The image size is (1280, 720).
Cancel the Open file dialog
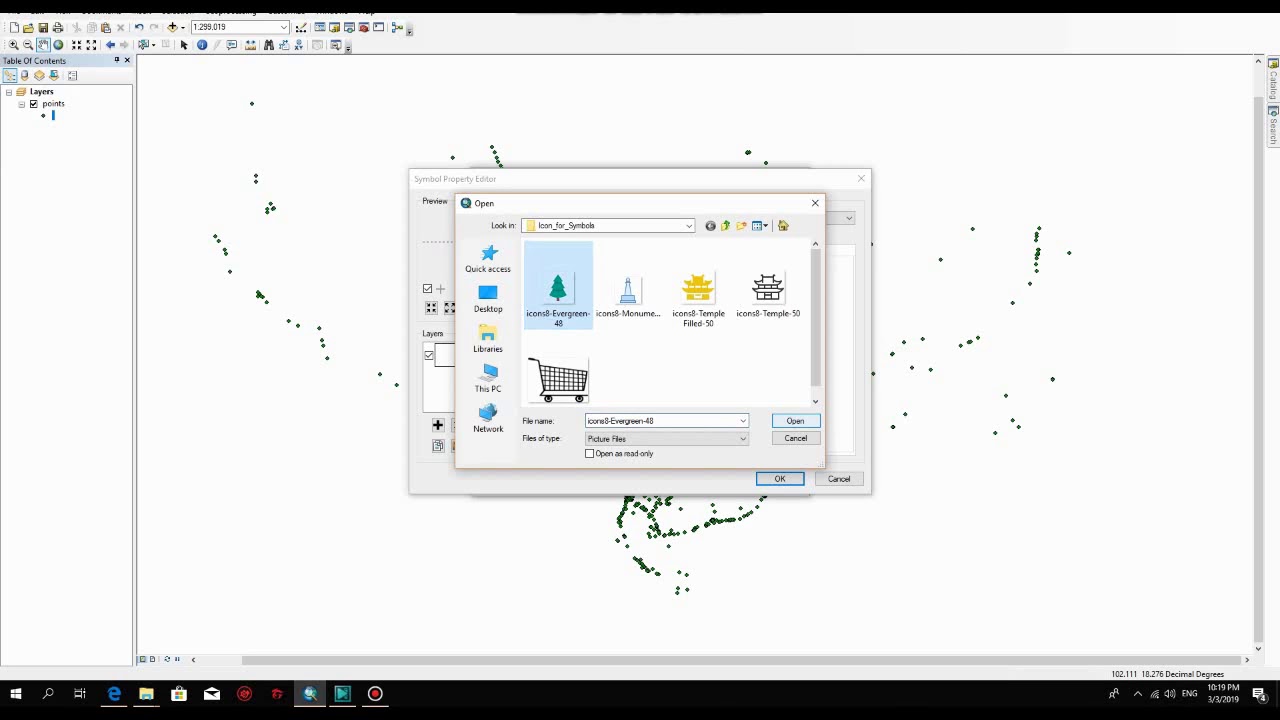click(x=795, y=438)
